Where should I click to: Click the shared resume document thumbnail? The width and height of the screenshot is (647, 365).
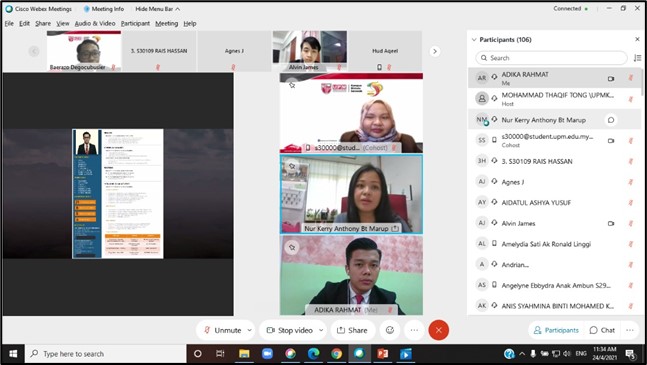(118, 194)
